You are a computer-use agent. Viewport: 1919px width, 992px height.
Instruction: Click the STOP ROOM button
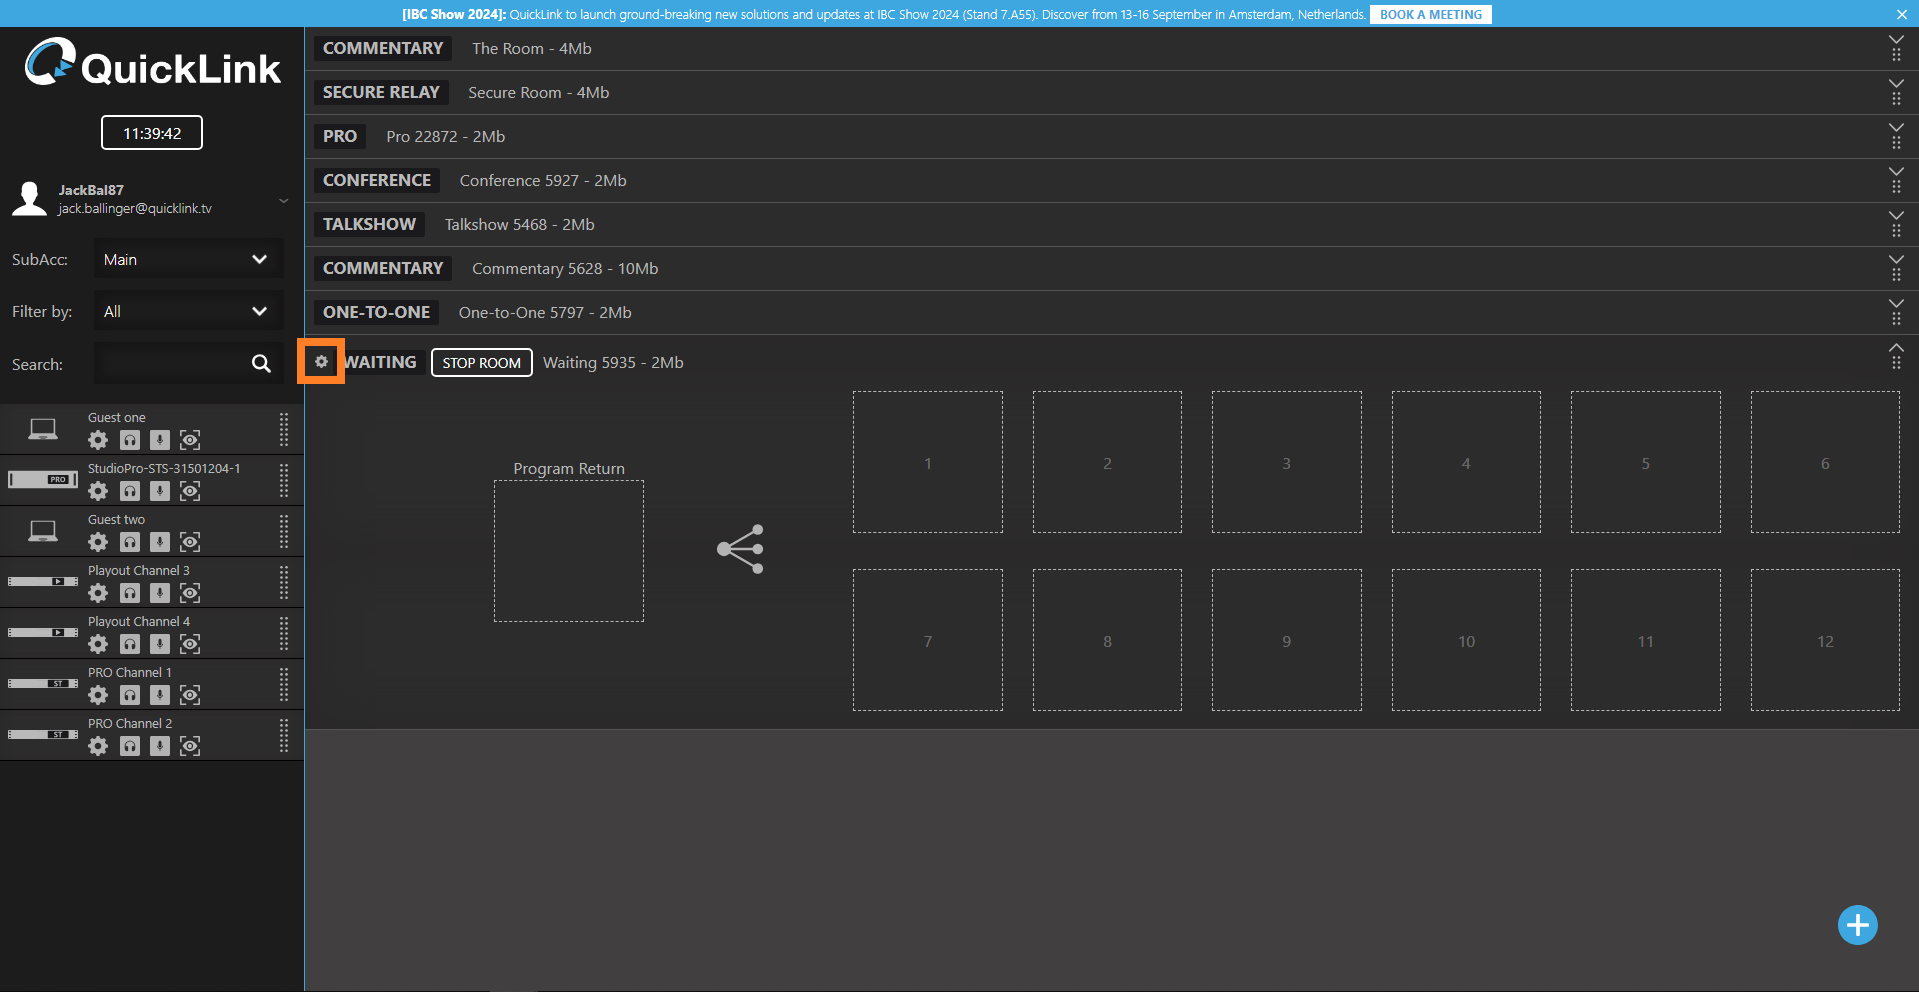pos(481,363)
